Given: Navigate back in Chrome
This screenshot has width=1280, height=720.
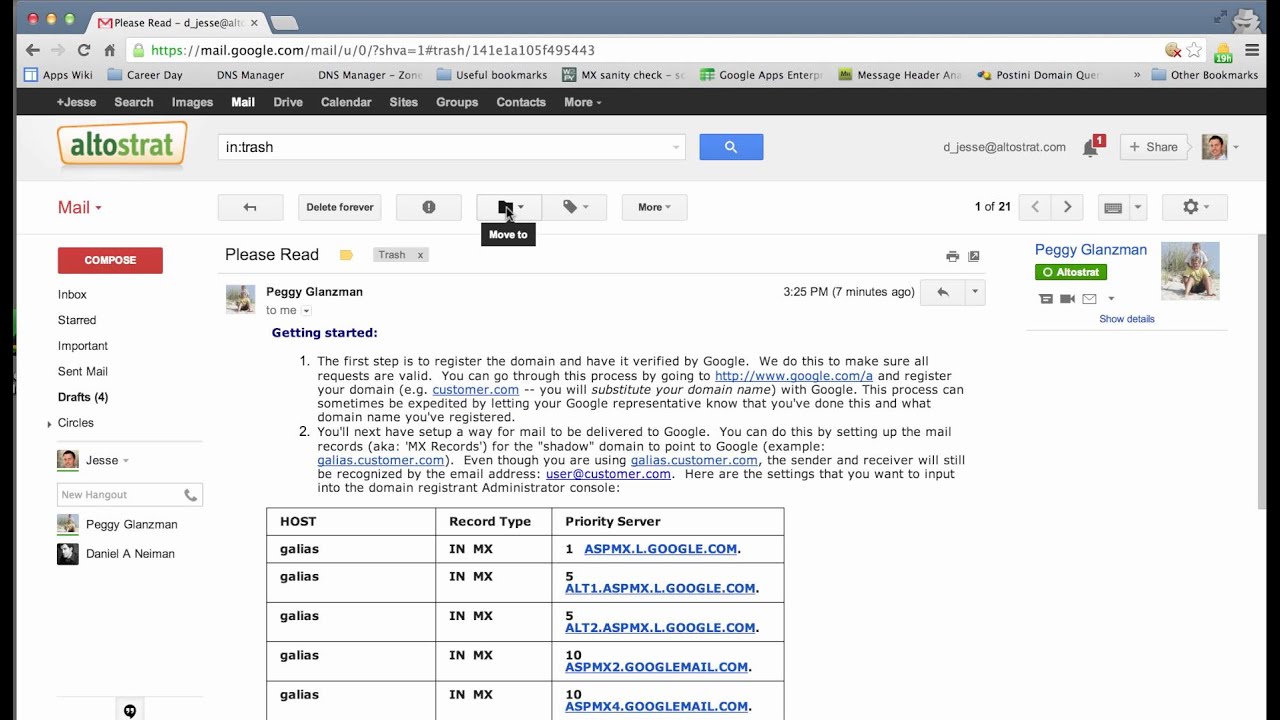Looking at the screenshot, I should [x=33, y=50].
